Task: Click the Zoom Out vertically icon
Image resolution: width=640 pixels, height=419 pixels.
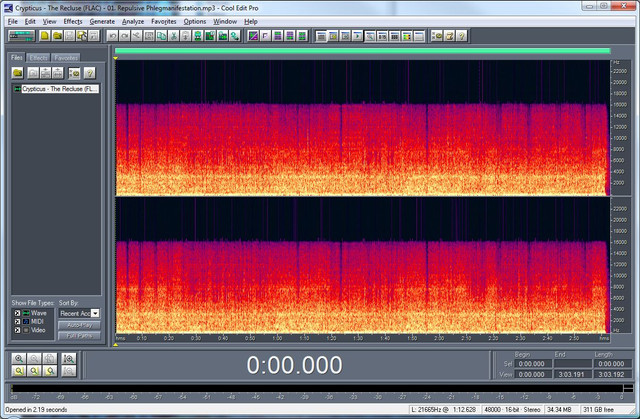Action: [69, 371]
